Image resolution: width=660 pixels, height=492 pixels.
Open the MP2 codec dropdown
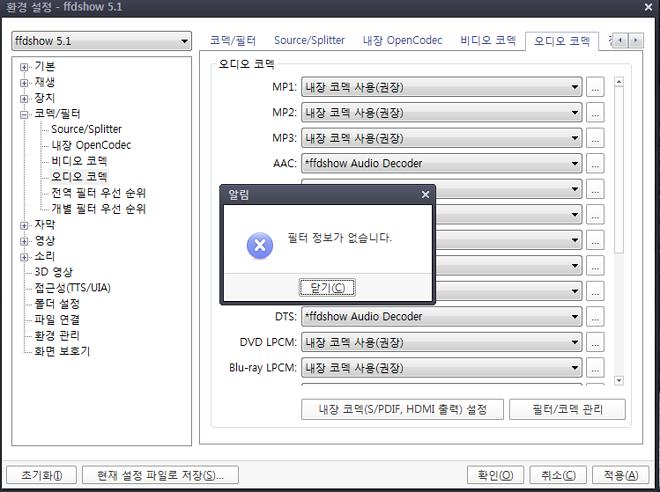441,113
